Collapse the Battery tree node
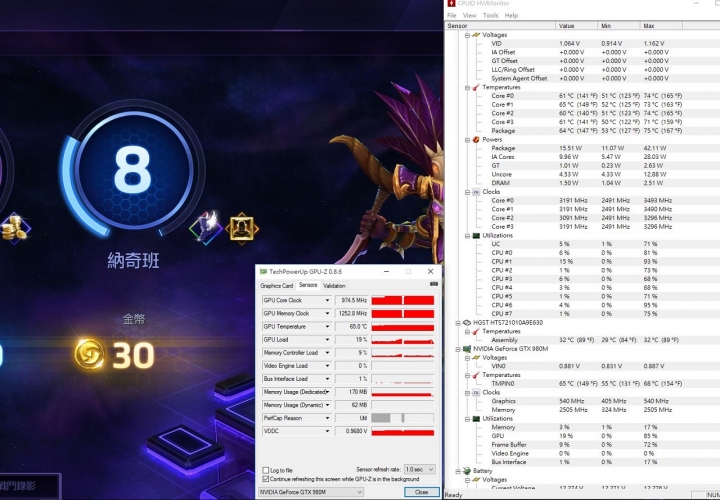Screen dimensions: 720x500 coord(458,471)
